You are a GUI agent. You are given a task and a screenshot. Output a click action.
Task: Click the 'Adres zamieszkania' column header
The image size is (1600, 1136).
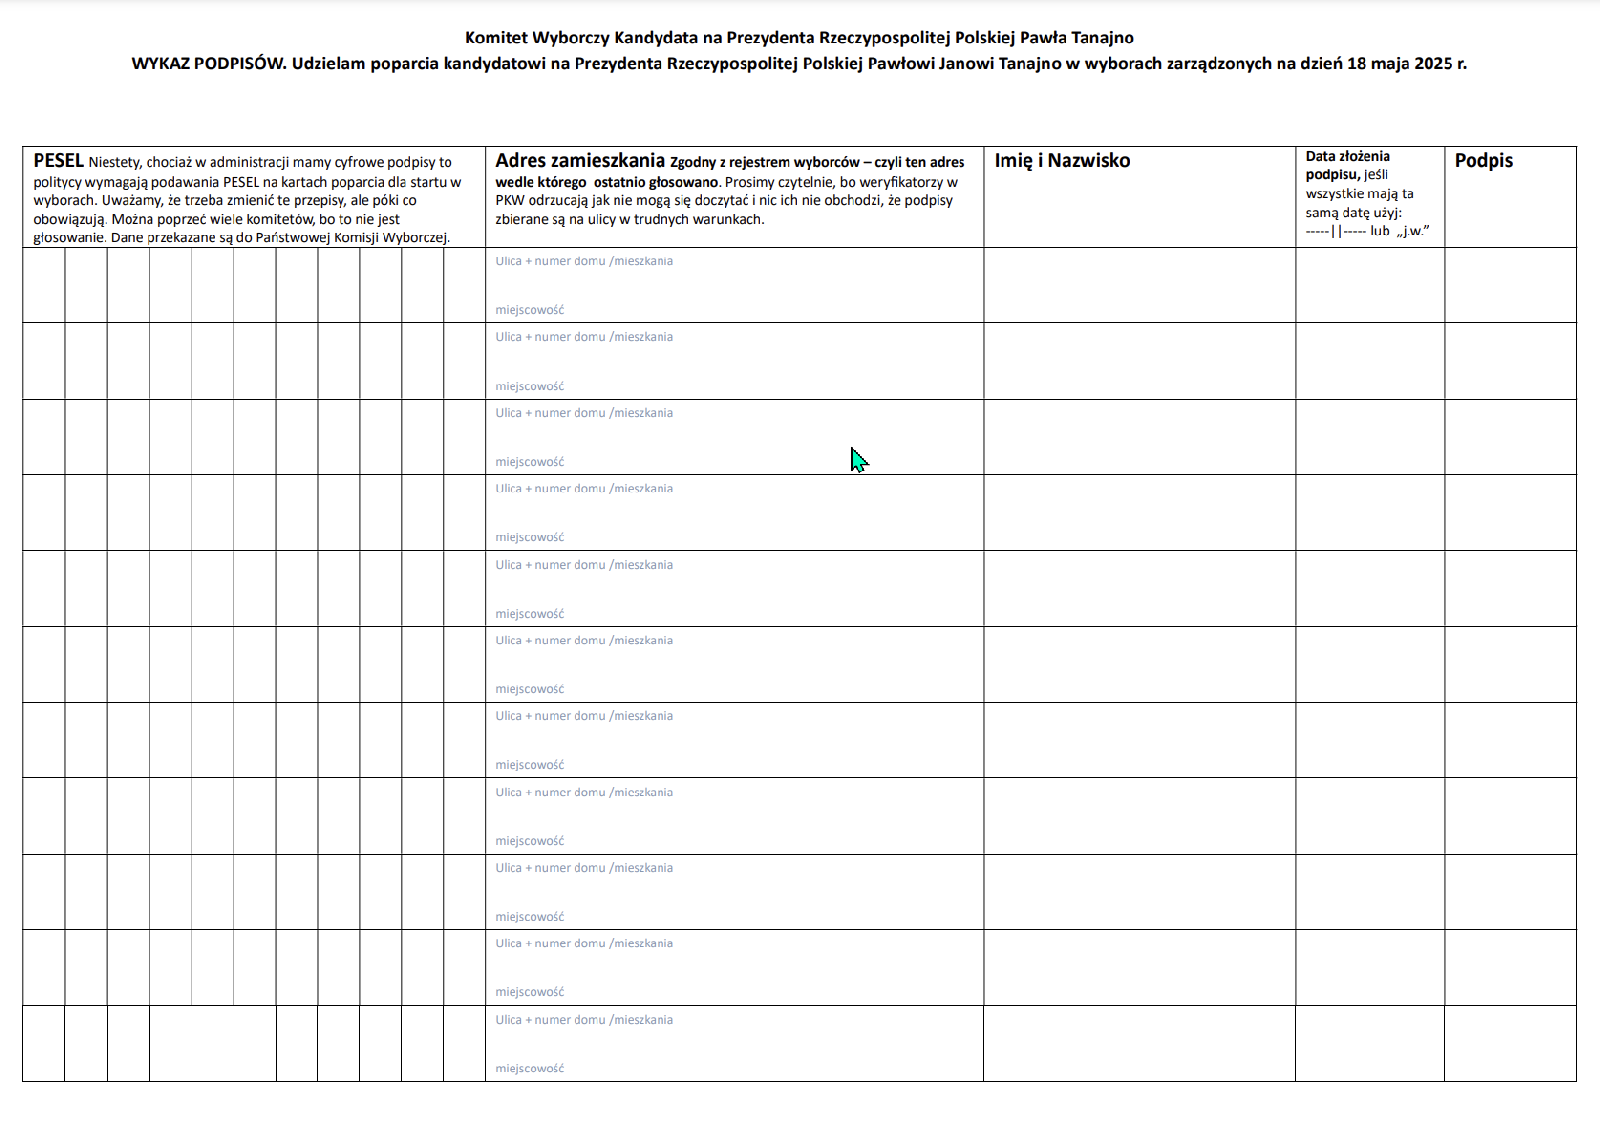580,160
